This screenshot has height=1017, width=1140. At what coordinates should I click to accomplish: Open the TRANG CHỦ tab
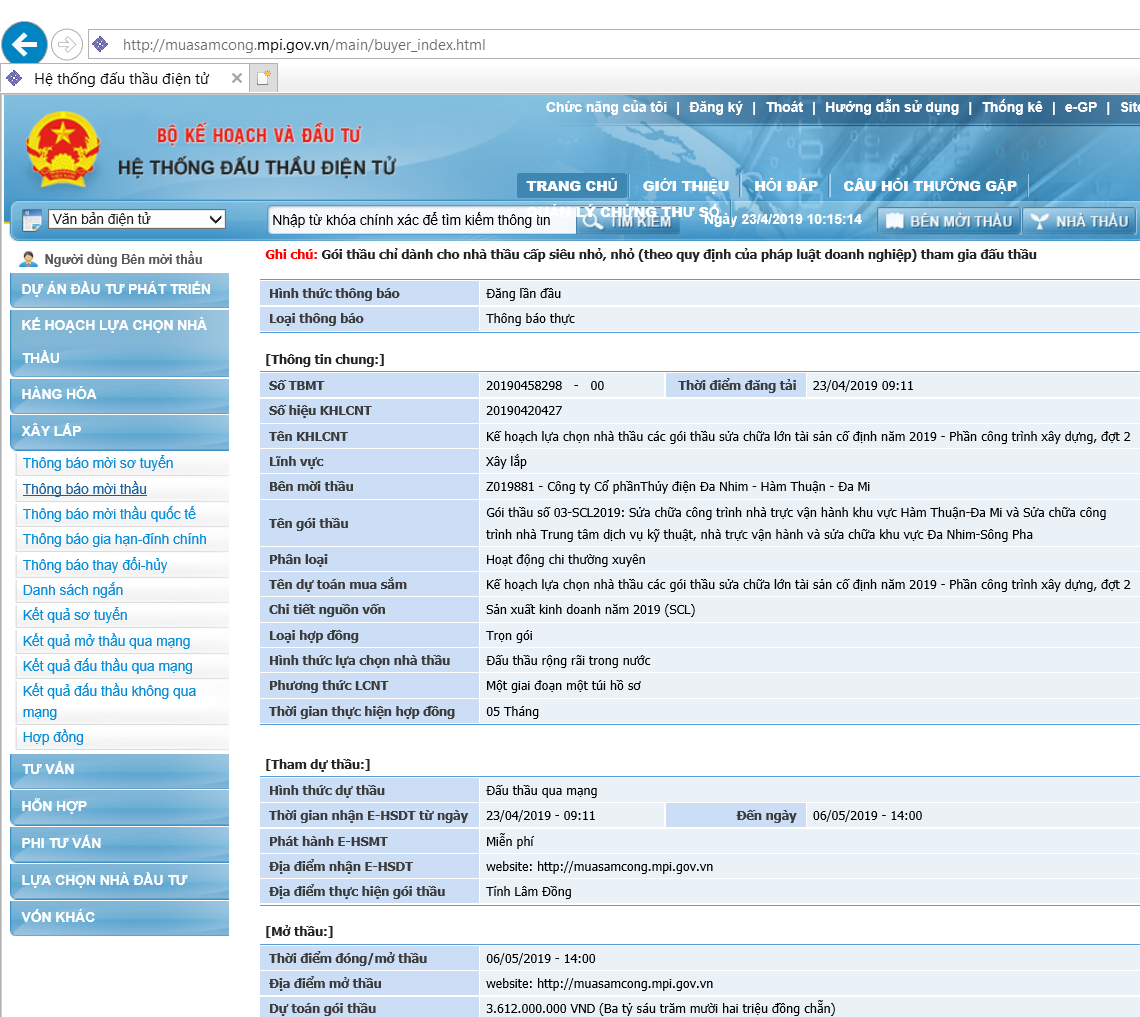pos(571,186)
